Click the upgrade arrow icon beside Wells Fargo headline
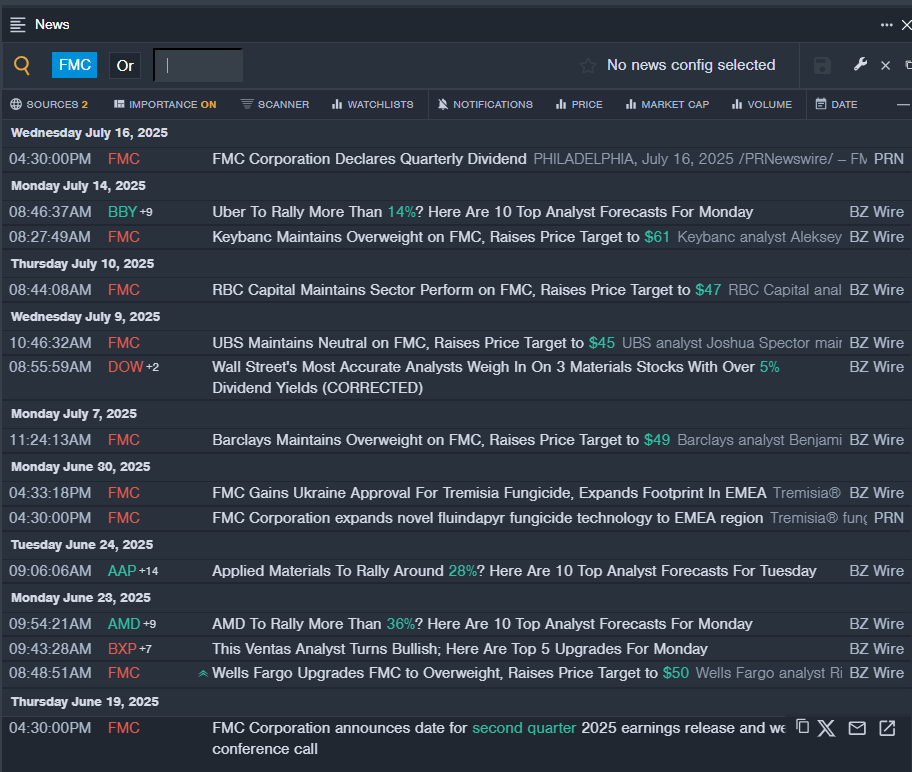912x772 pixels. coord(203,674)
